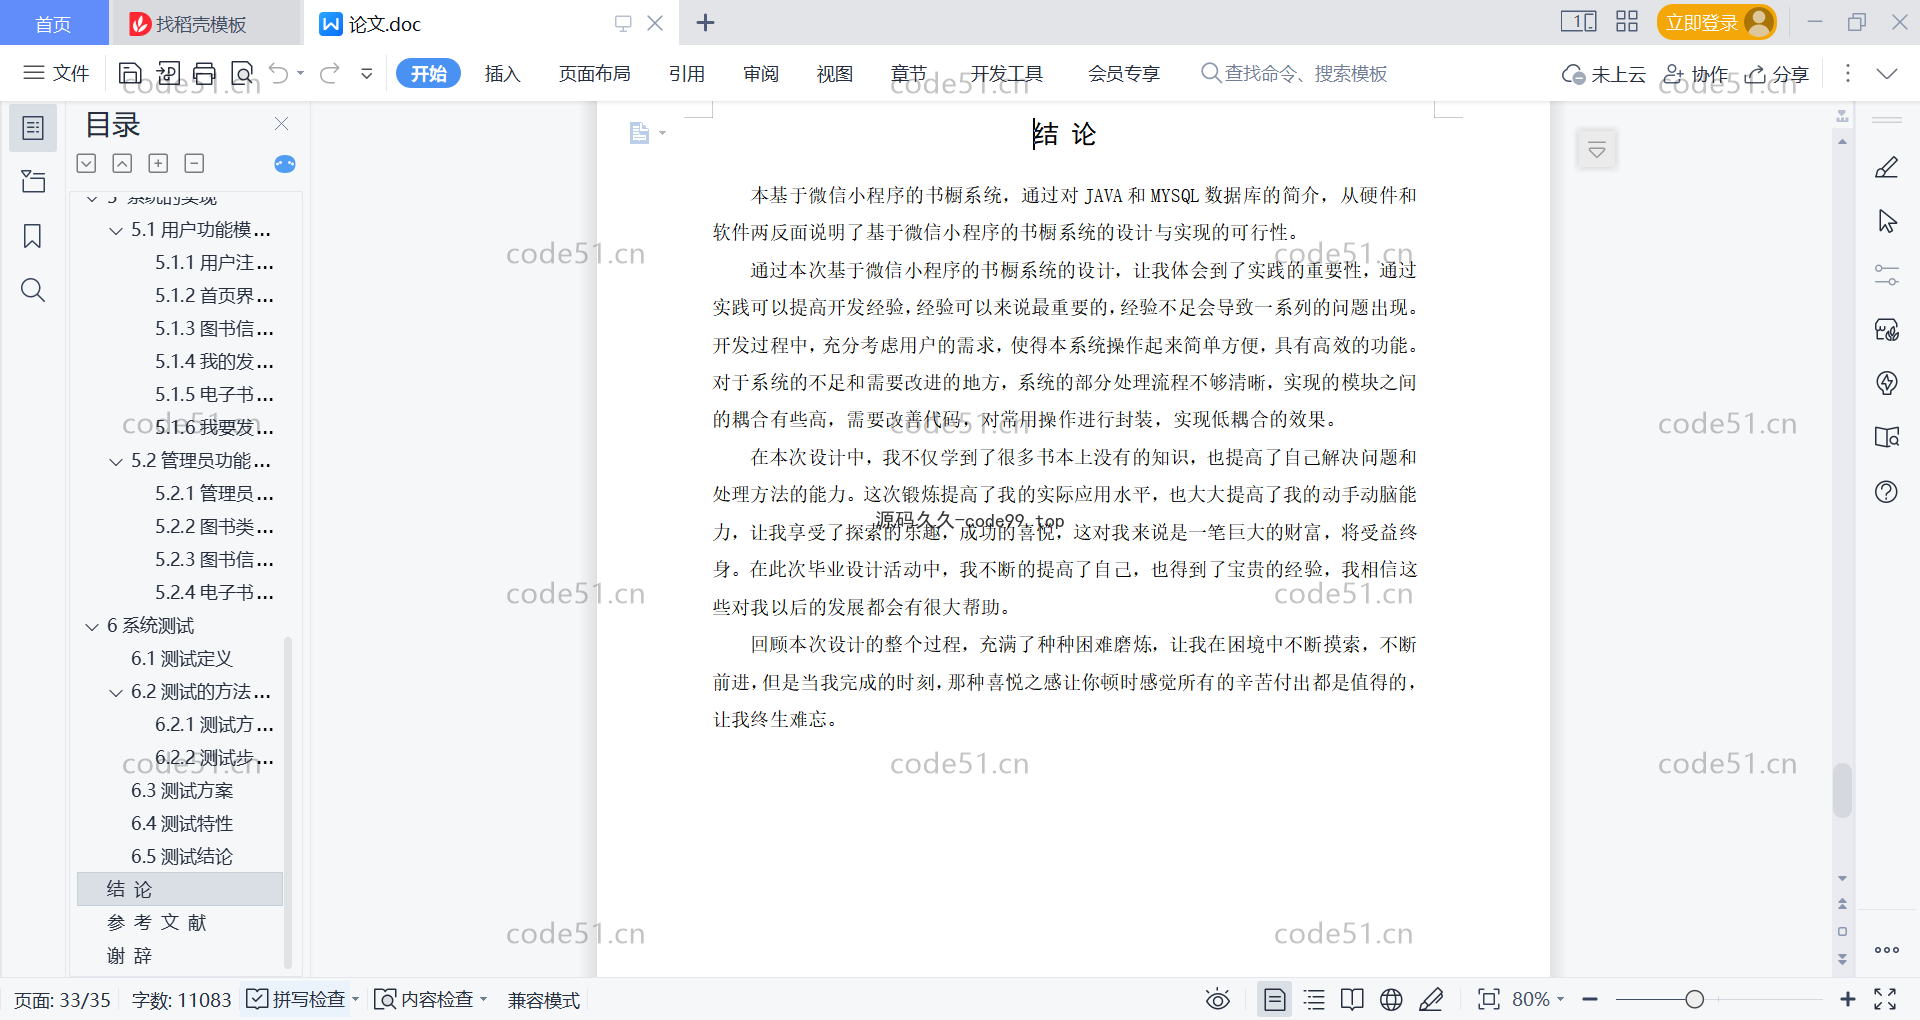Open the help question mark icon
1920x1020 pixels.
coord(1887,491)
